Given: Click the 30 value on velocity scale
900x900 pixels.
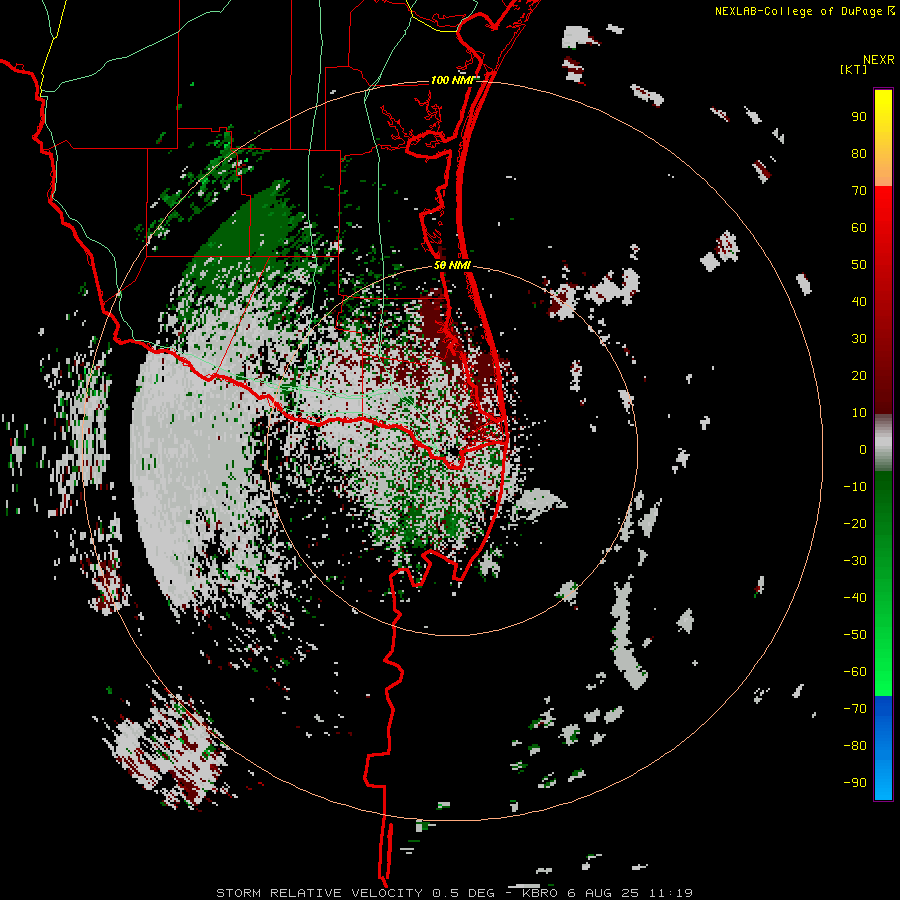Looking at the screenshot, I should pyautogui.click(x=859, y=339).
